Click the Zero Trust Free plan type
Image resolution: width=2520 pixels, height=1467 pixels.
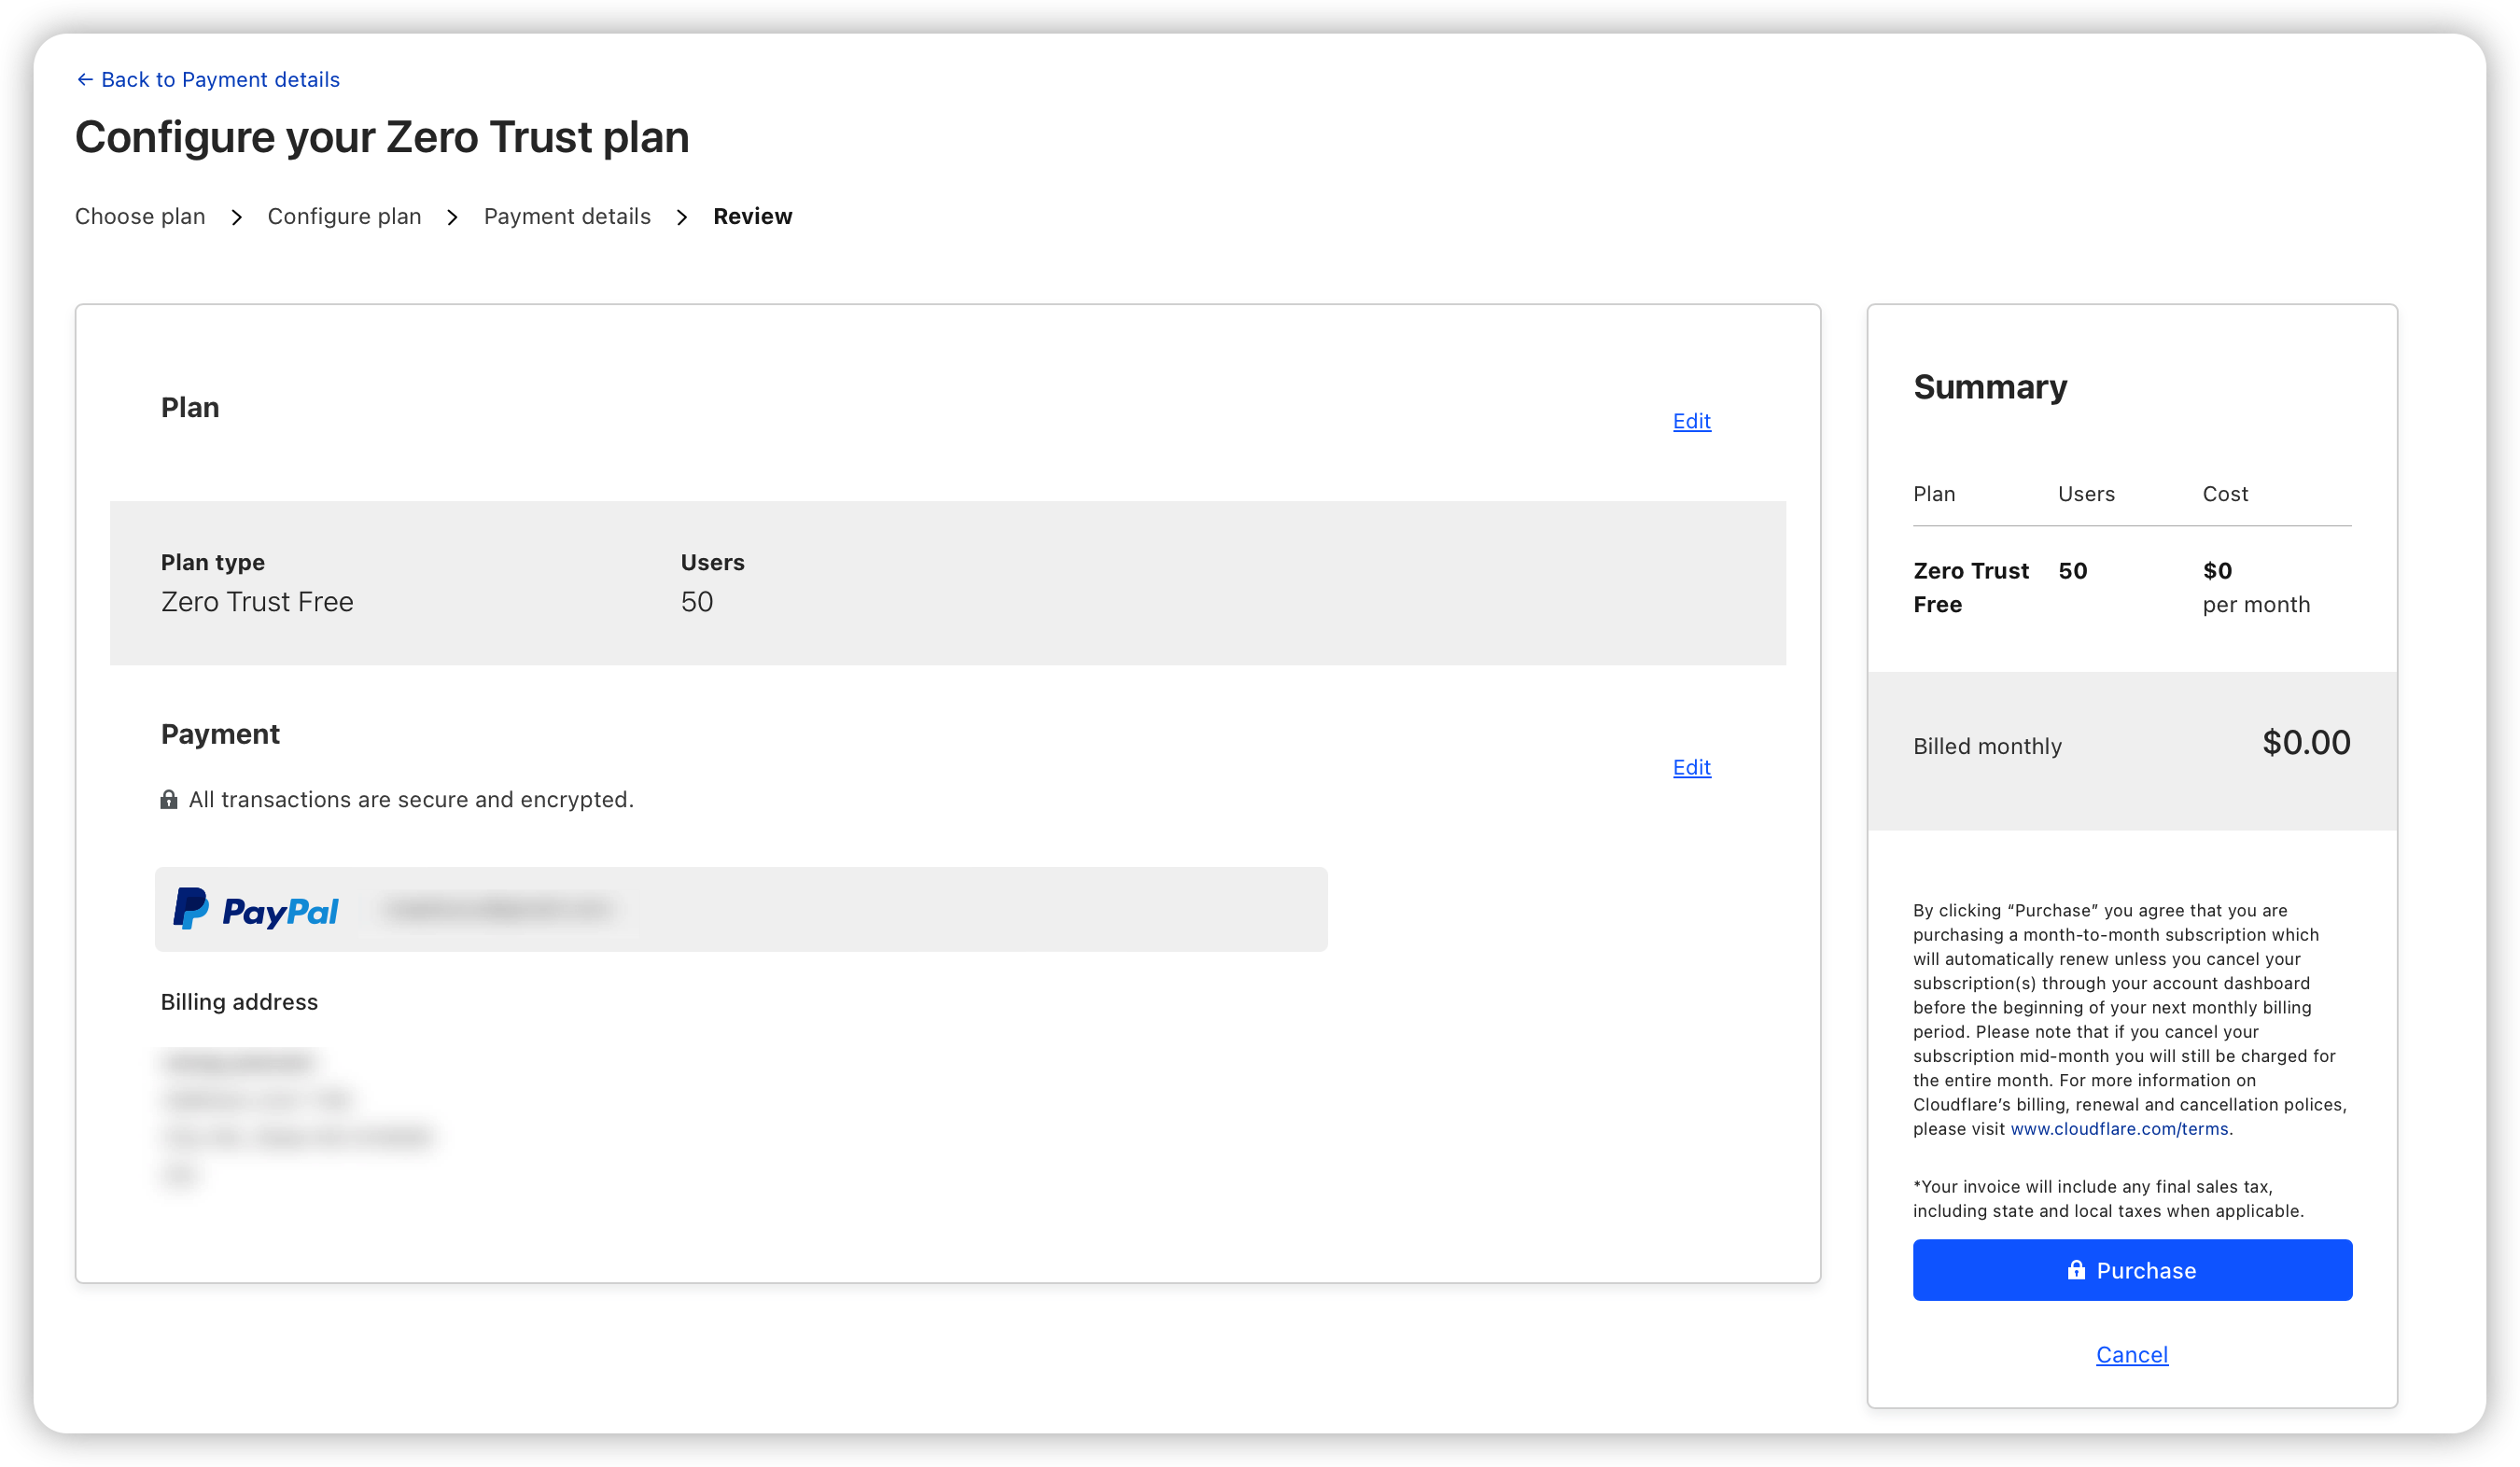(x=257, y=602)
